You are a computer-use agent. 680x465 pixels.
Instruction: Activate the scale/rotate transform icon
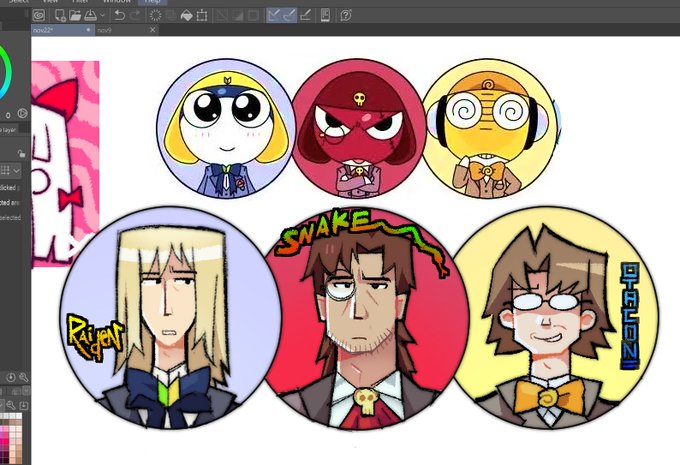click(x=202, y=16)
